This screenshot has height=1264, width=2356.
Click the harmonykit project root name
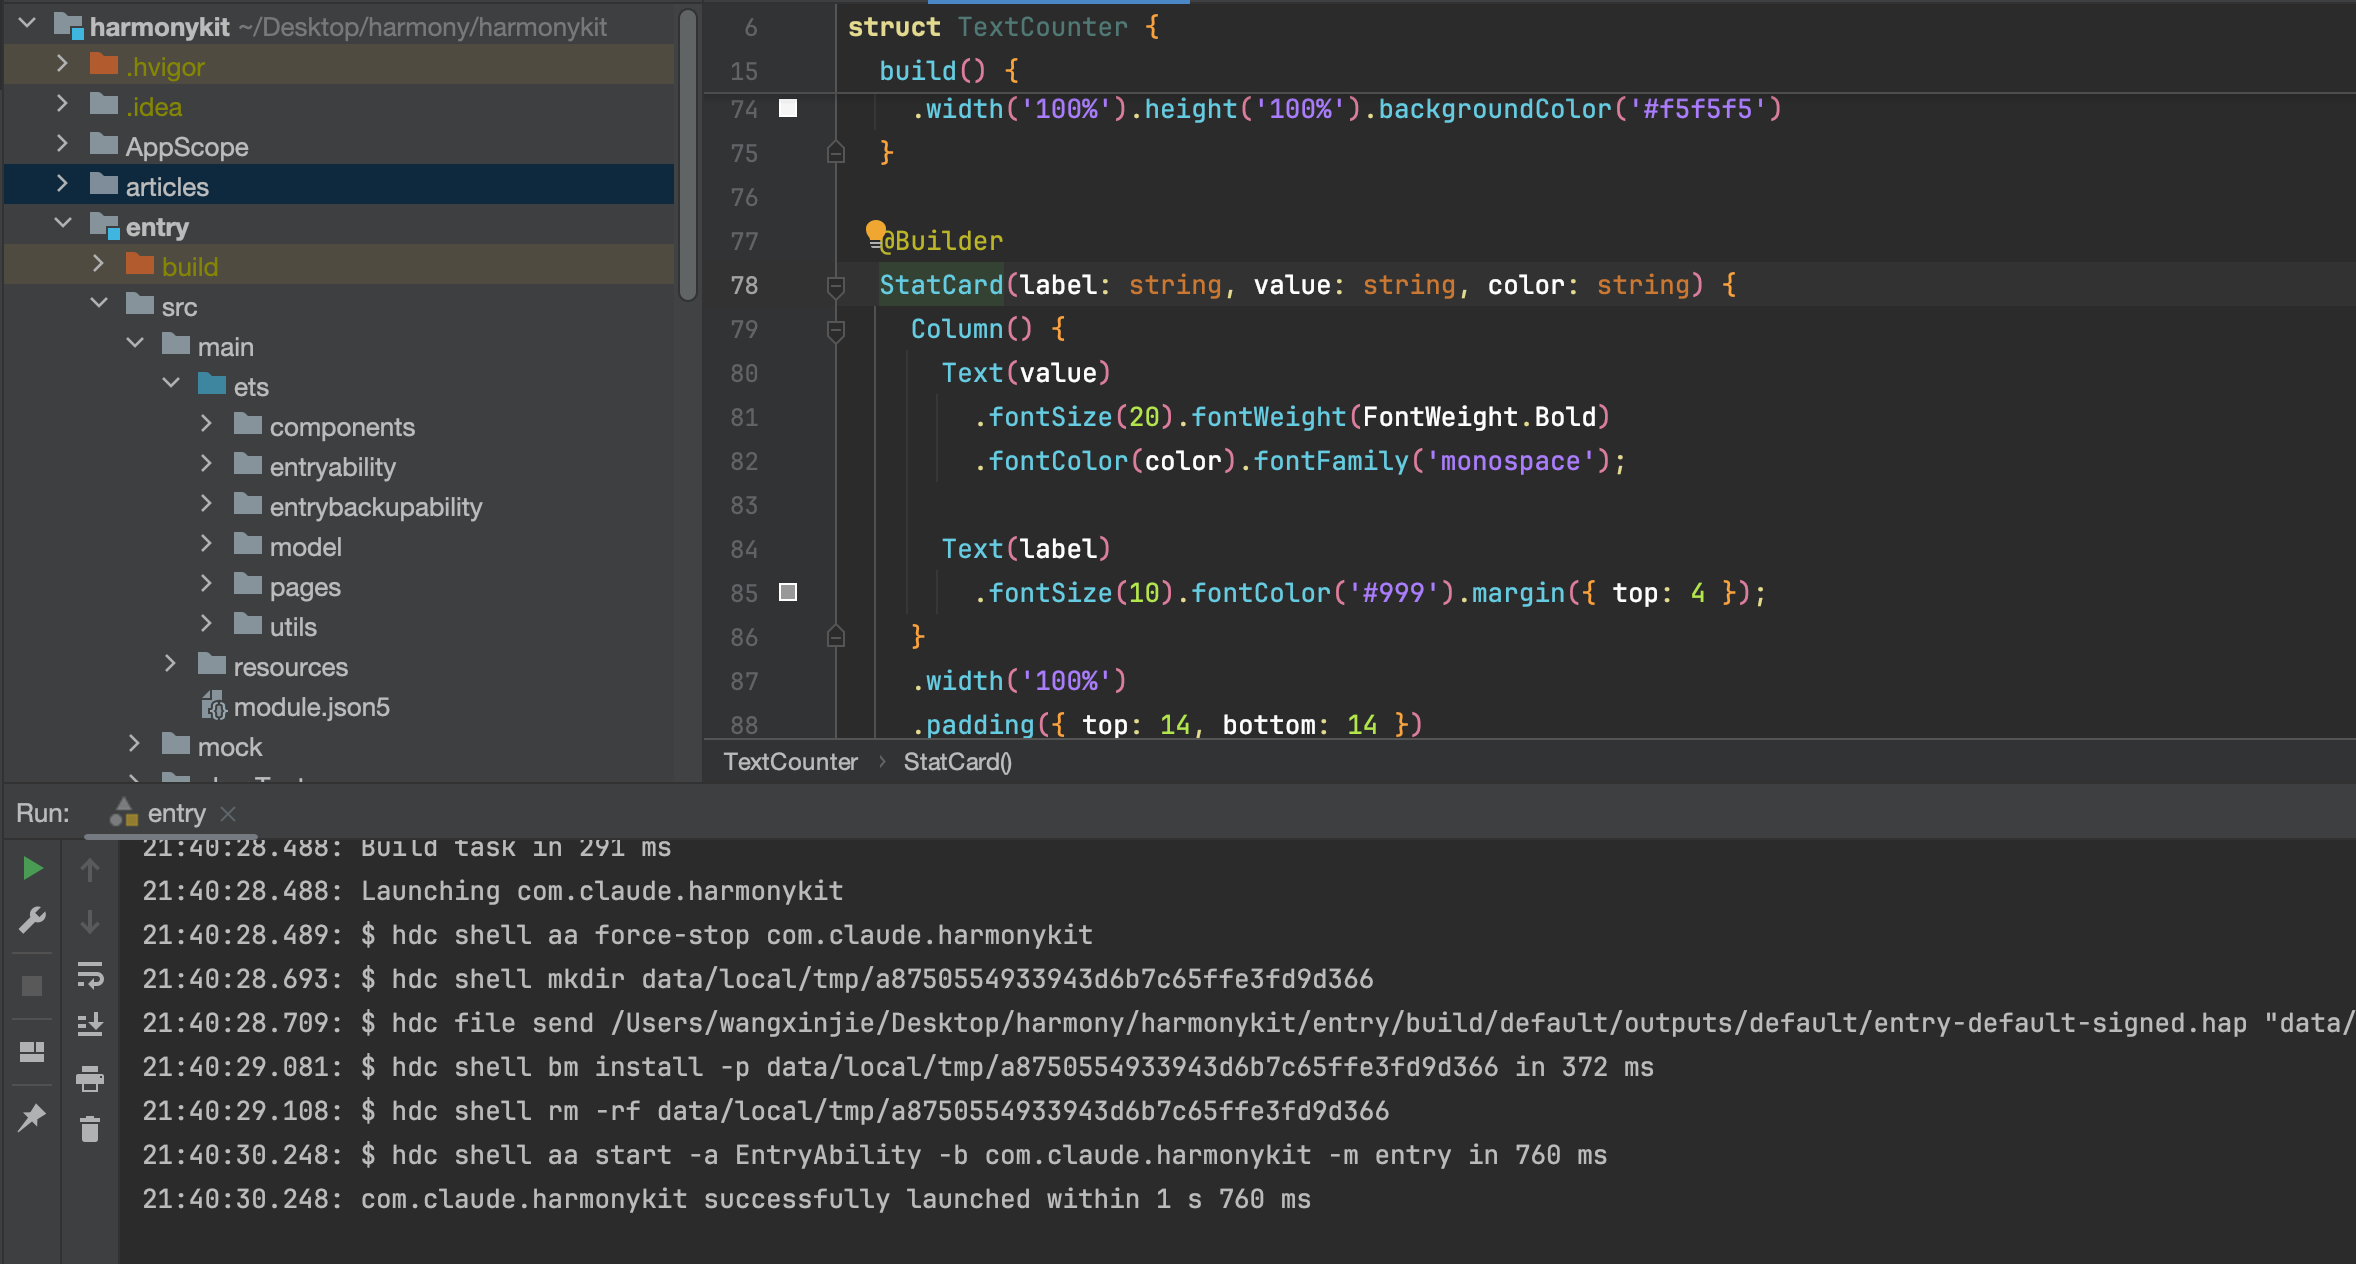coord(159,27)
